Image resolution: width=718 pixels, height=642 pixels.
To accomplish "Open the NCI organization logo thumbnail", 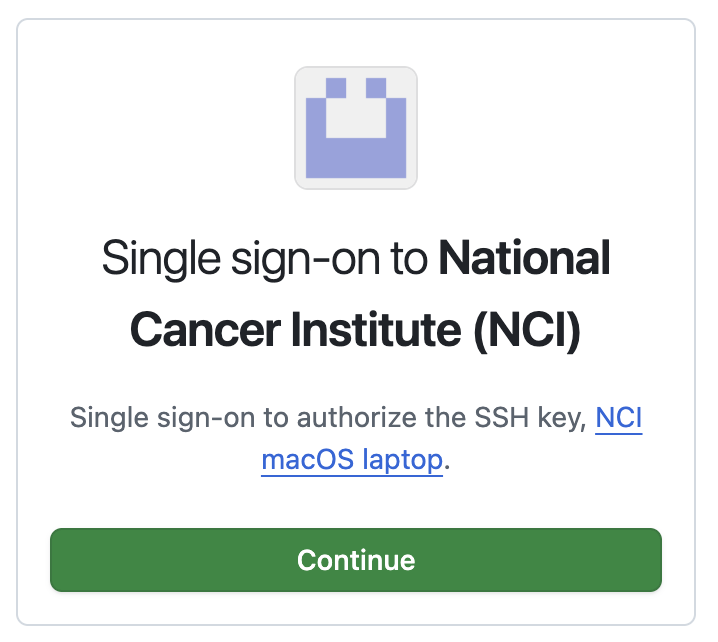I will coord(356,127).
